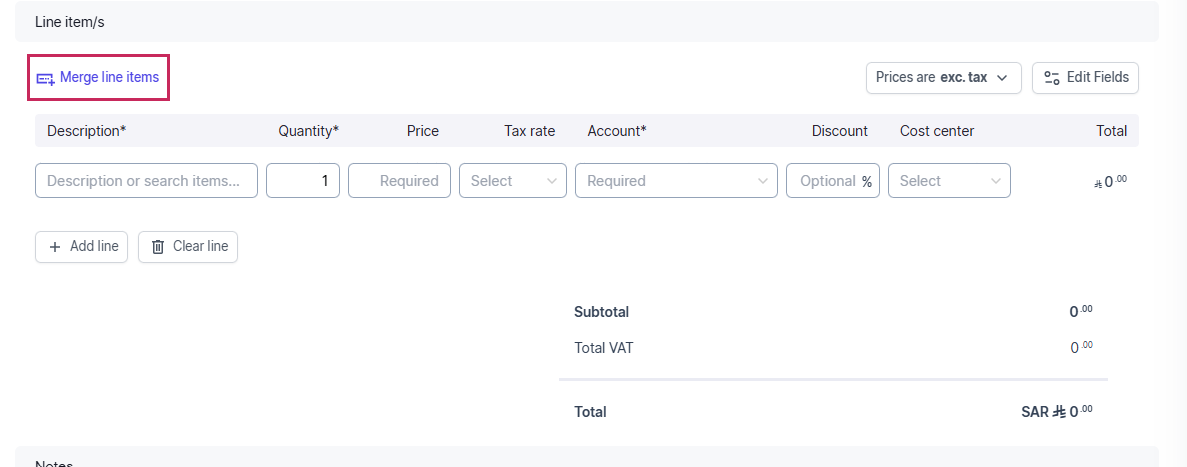Image resolution: width=1187 pixels, height=467 pixels.
Task: Click the Price Required input field
Action: 399,181
